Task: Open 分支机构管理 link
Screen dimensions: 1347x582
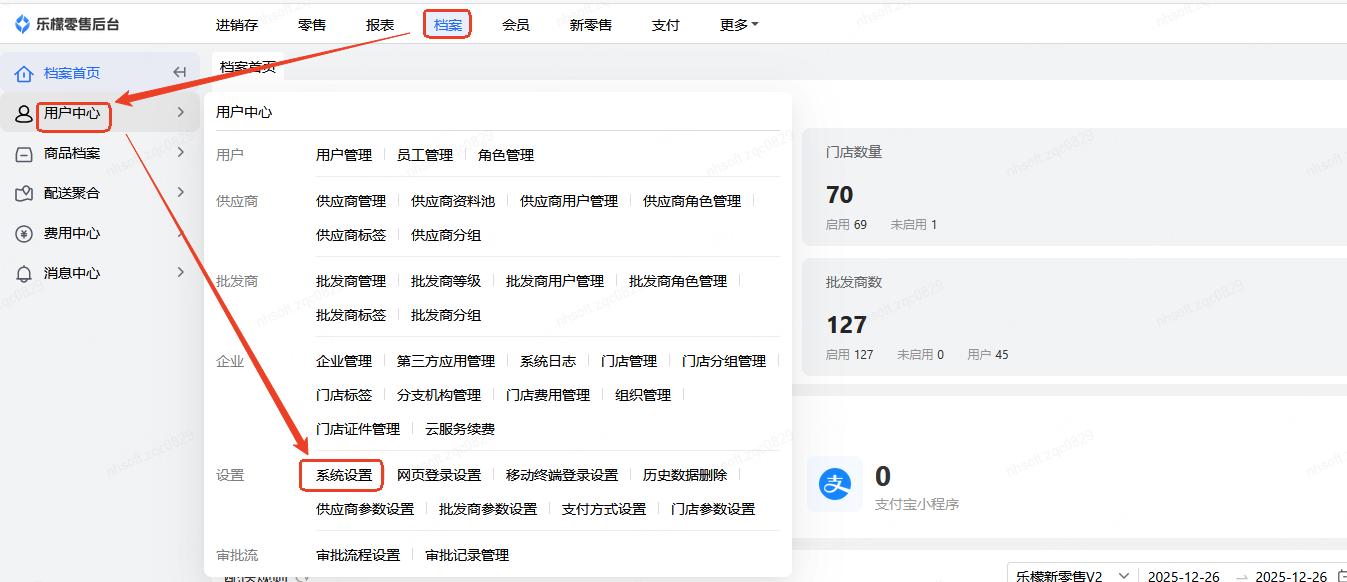Action: coord(439,395)
